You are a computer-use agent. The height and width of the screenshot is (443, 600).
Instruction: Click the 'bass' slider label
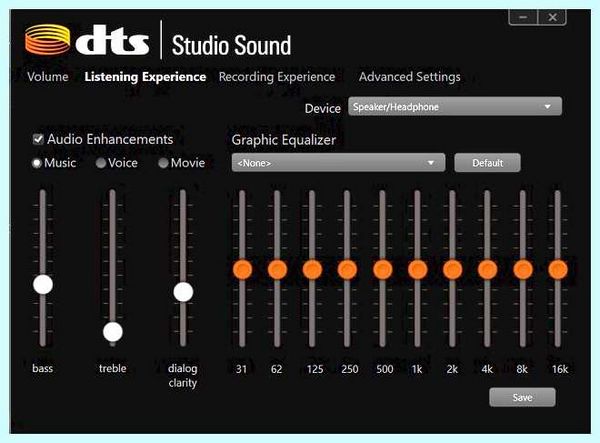pos(42,368)
